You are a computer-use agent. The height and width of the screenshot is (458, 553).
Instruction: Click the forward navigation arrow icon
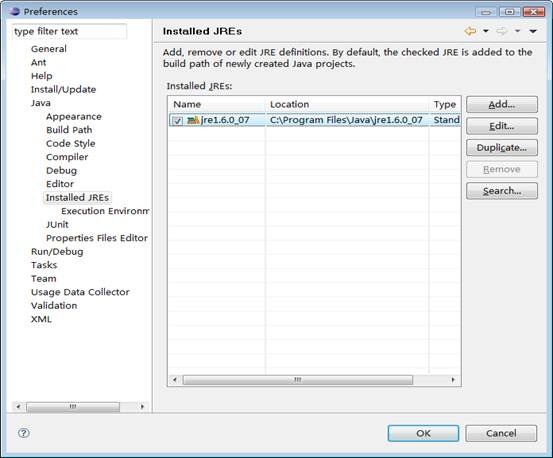point(501,31)
